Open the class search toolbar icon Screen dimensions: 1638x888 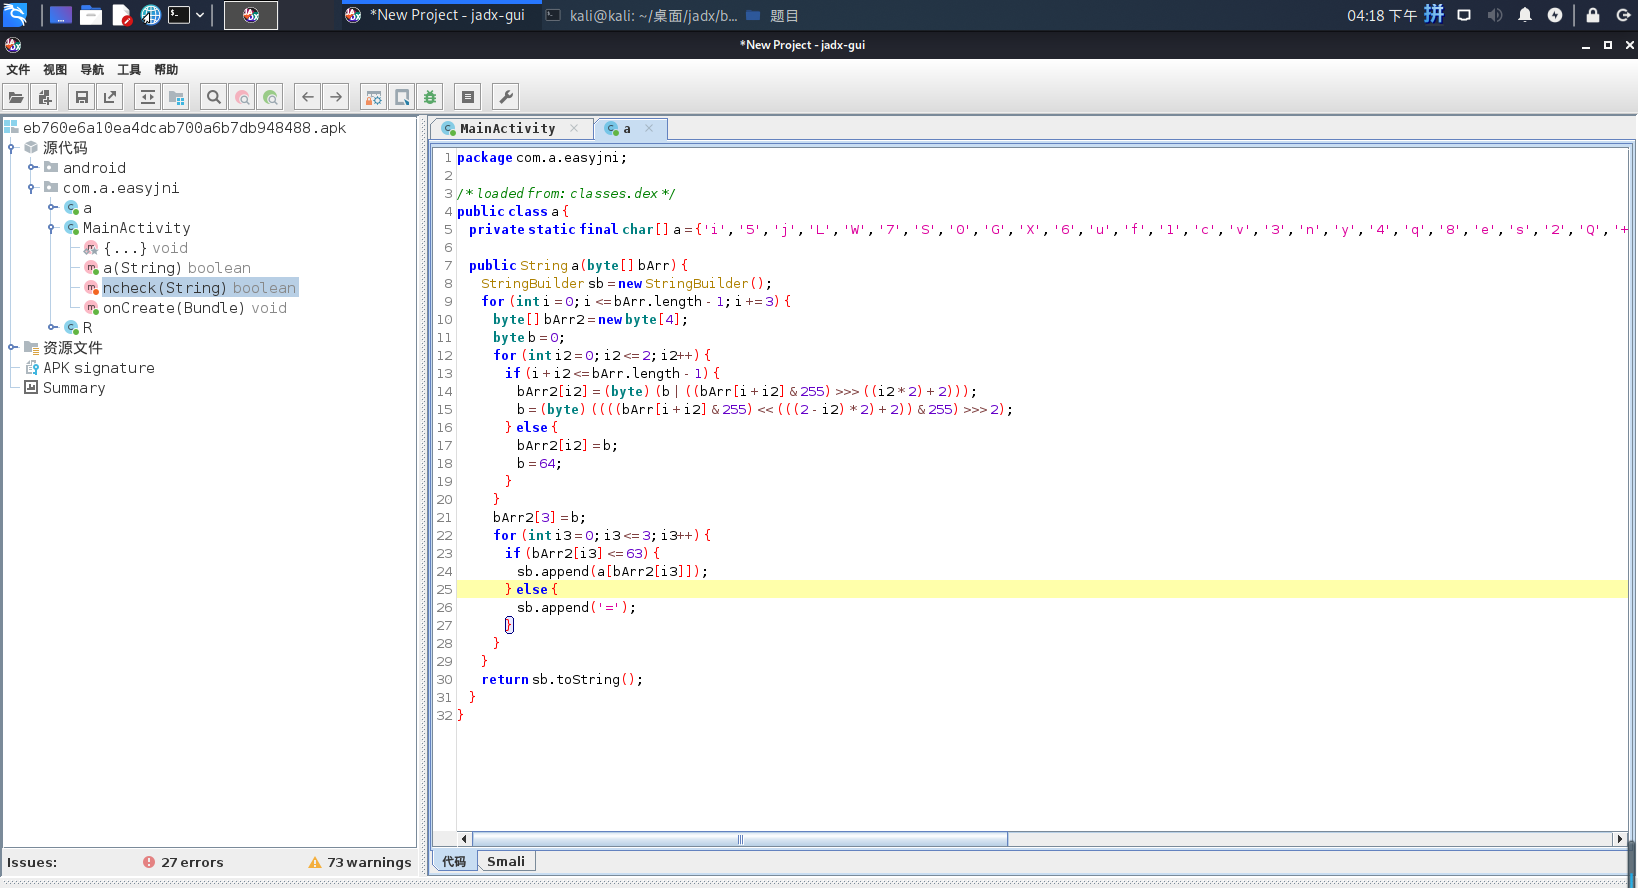click(242, 97)
